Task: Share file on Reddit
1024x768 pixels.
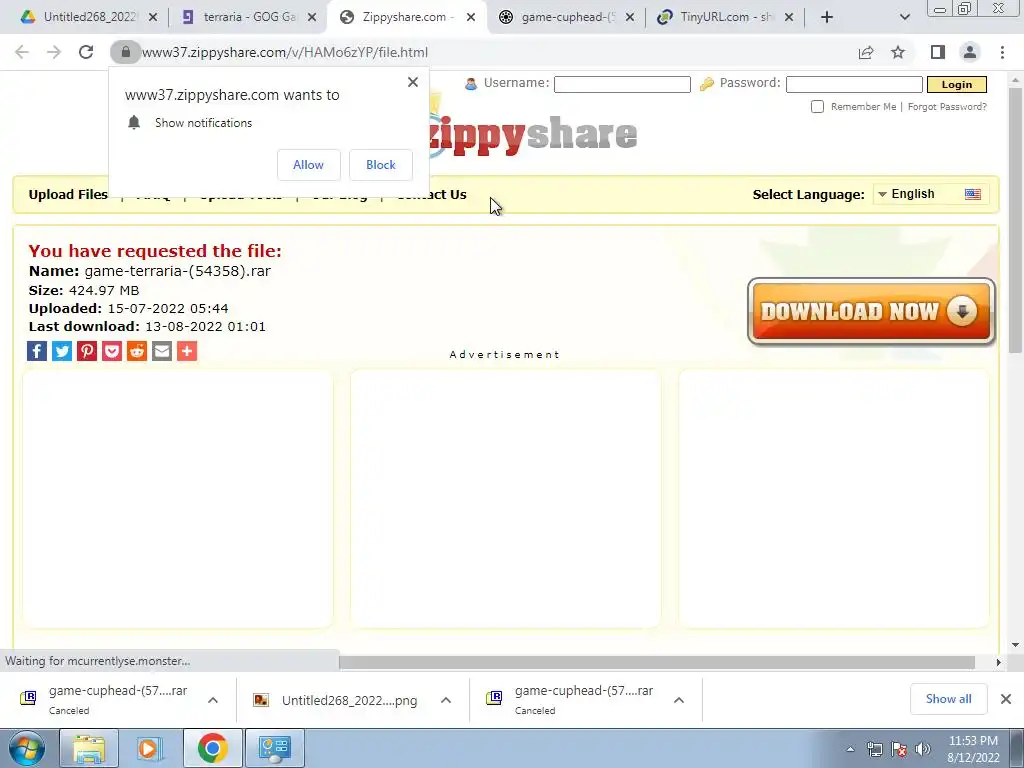Action: pos(137,351)
